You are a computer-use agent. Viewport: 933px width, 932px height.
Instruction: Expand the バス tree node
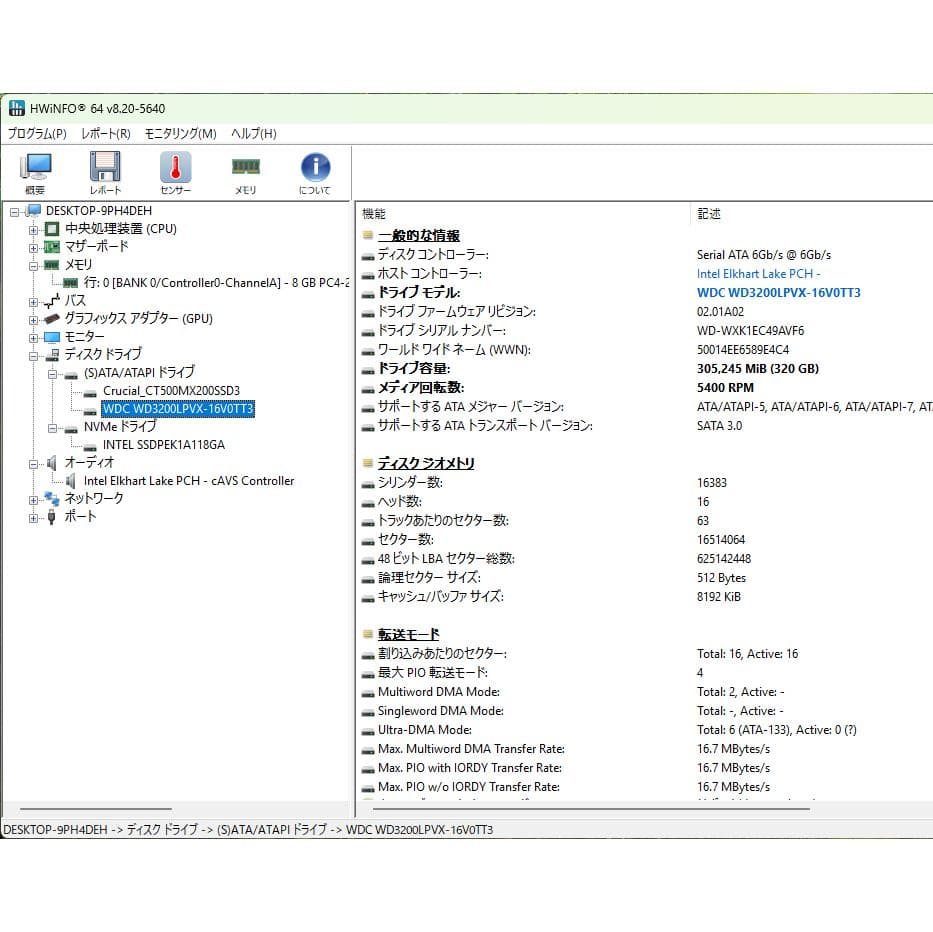(x=34, y=300)
